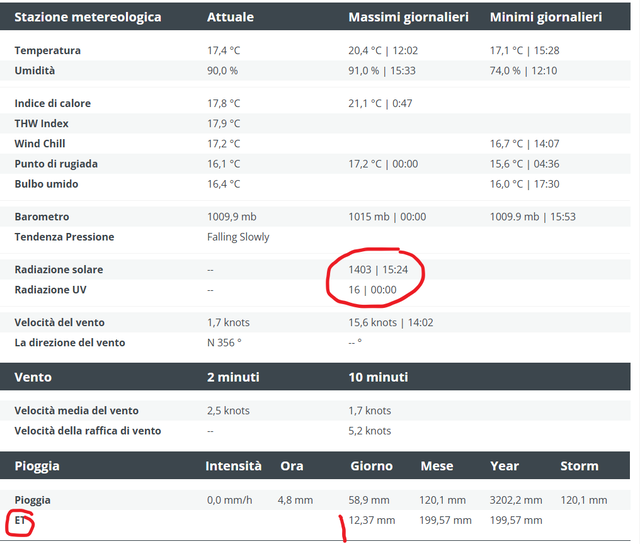Image resolution: width=640 pixels, height=544 pixels.
Task: Click wind direction value 'N 356 °'
Action: tap(224, 343)
